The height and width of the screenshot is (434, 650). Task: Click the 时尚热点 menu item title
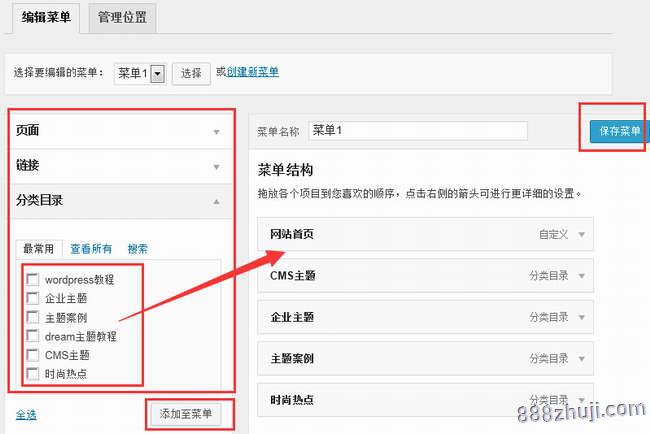(x=292, y=400)
